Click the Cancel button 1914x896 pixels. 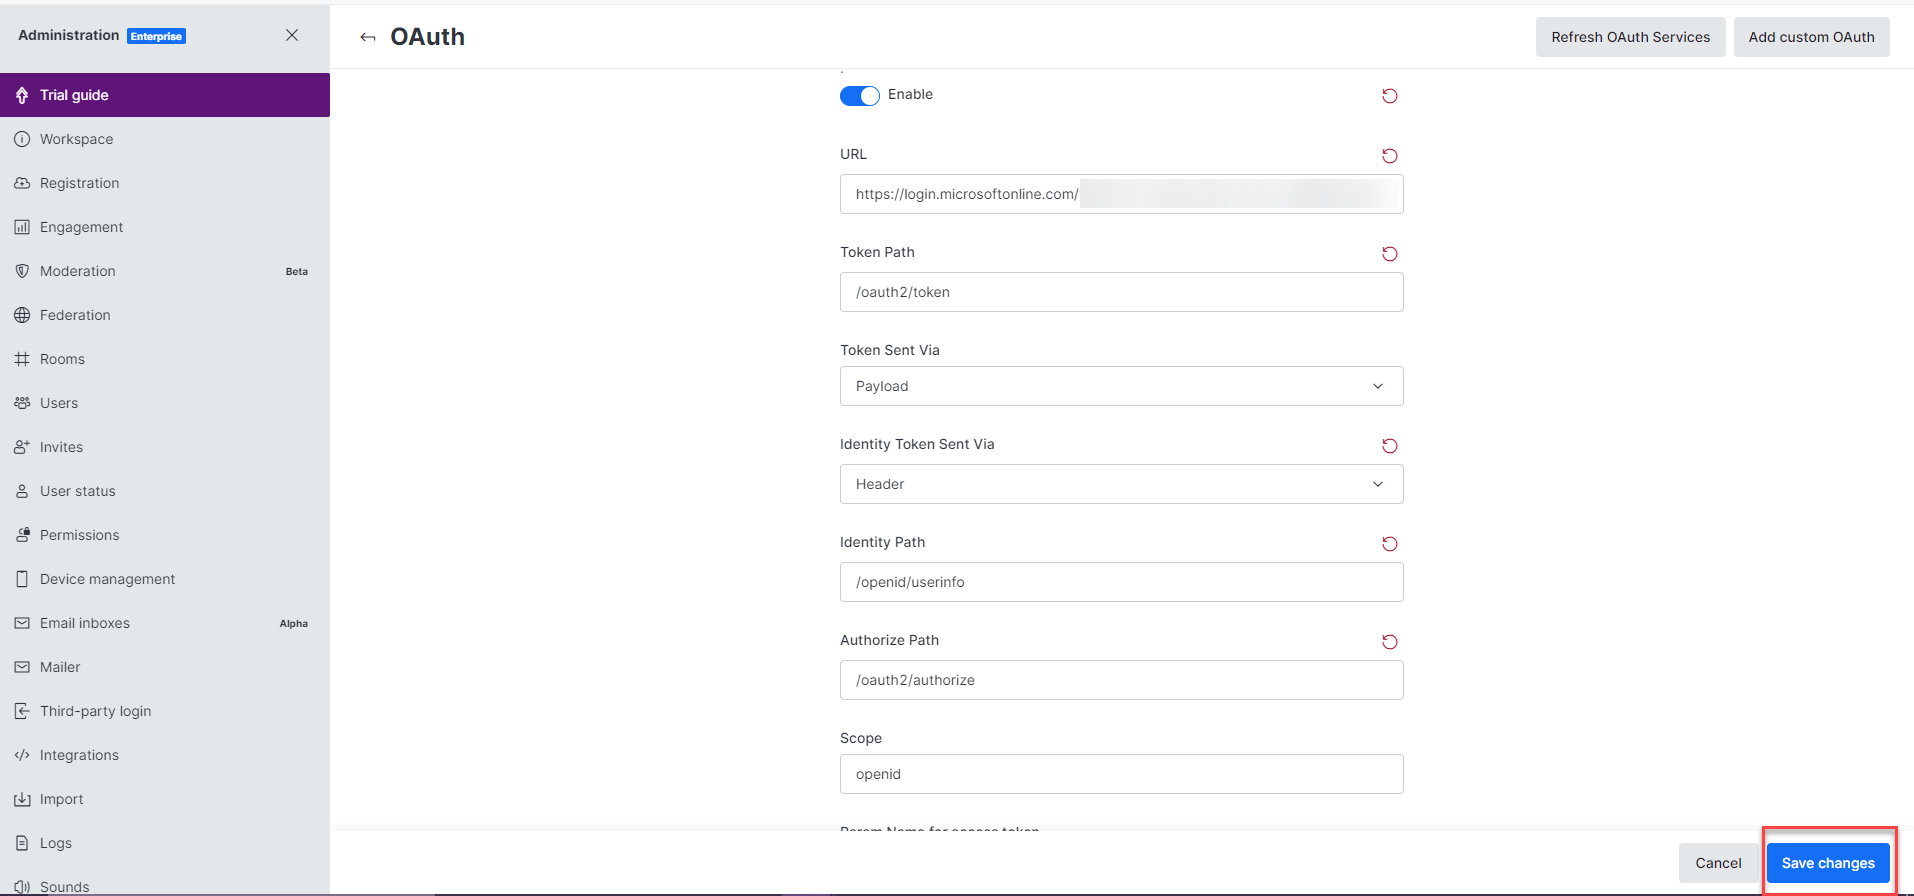[1717, 863]
